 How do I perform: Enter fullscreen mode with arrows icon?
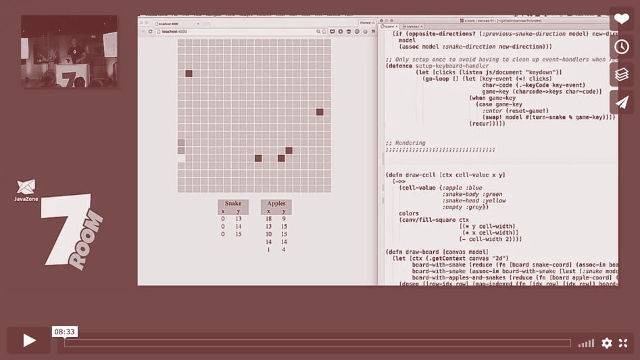pos(623,343)
